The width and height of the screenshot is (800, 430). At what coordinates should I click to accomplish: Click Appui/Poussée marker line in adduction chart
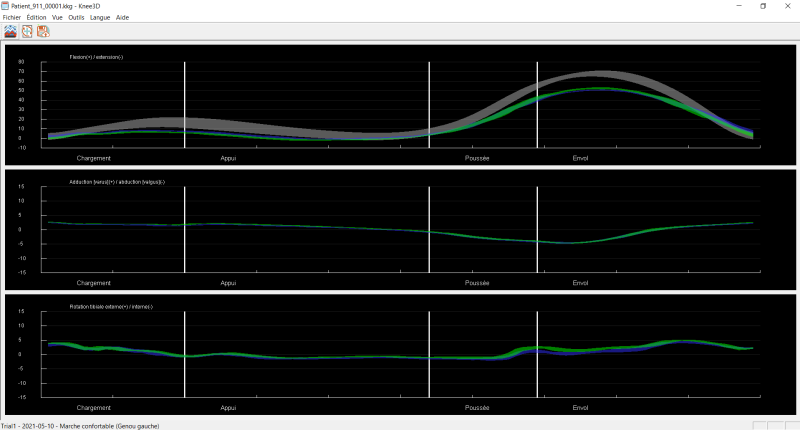pos(429,230)
